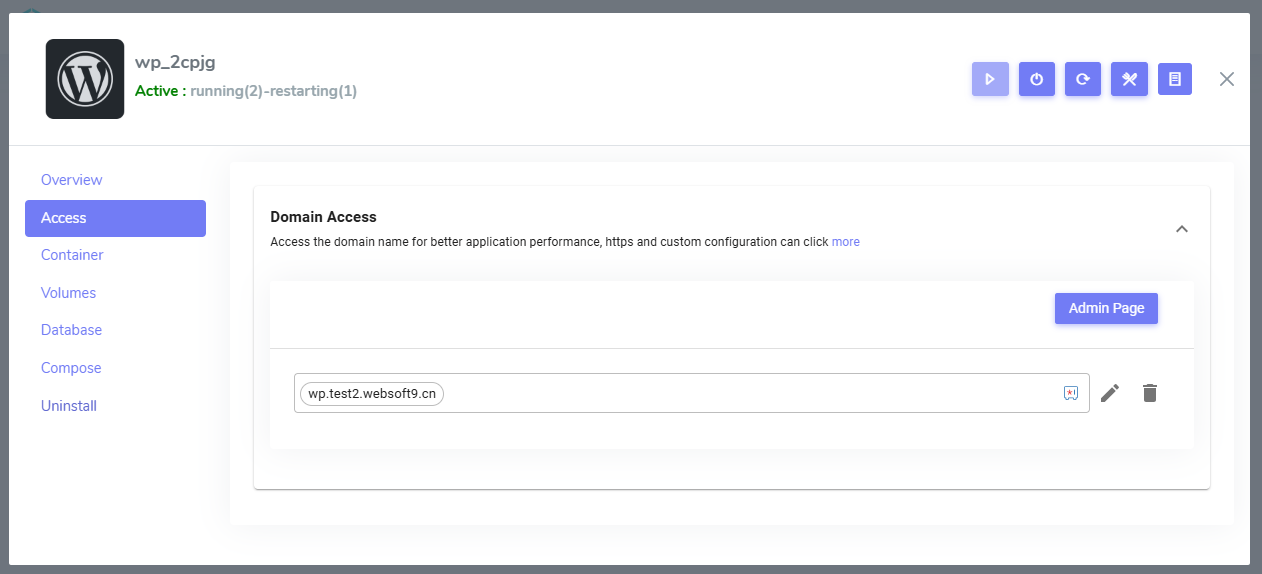Collapse the Domain Access section
The height and width of the screenshot is (574, 1262).
(x=1181, y=229)
